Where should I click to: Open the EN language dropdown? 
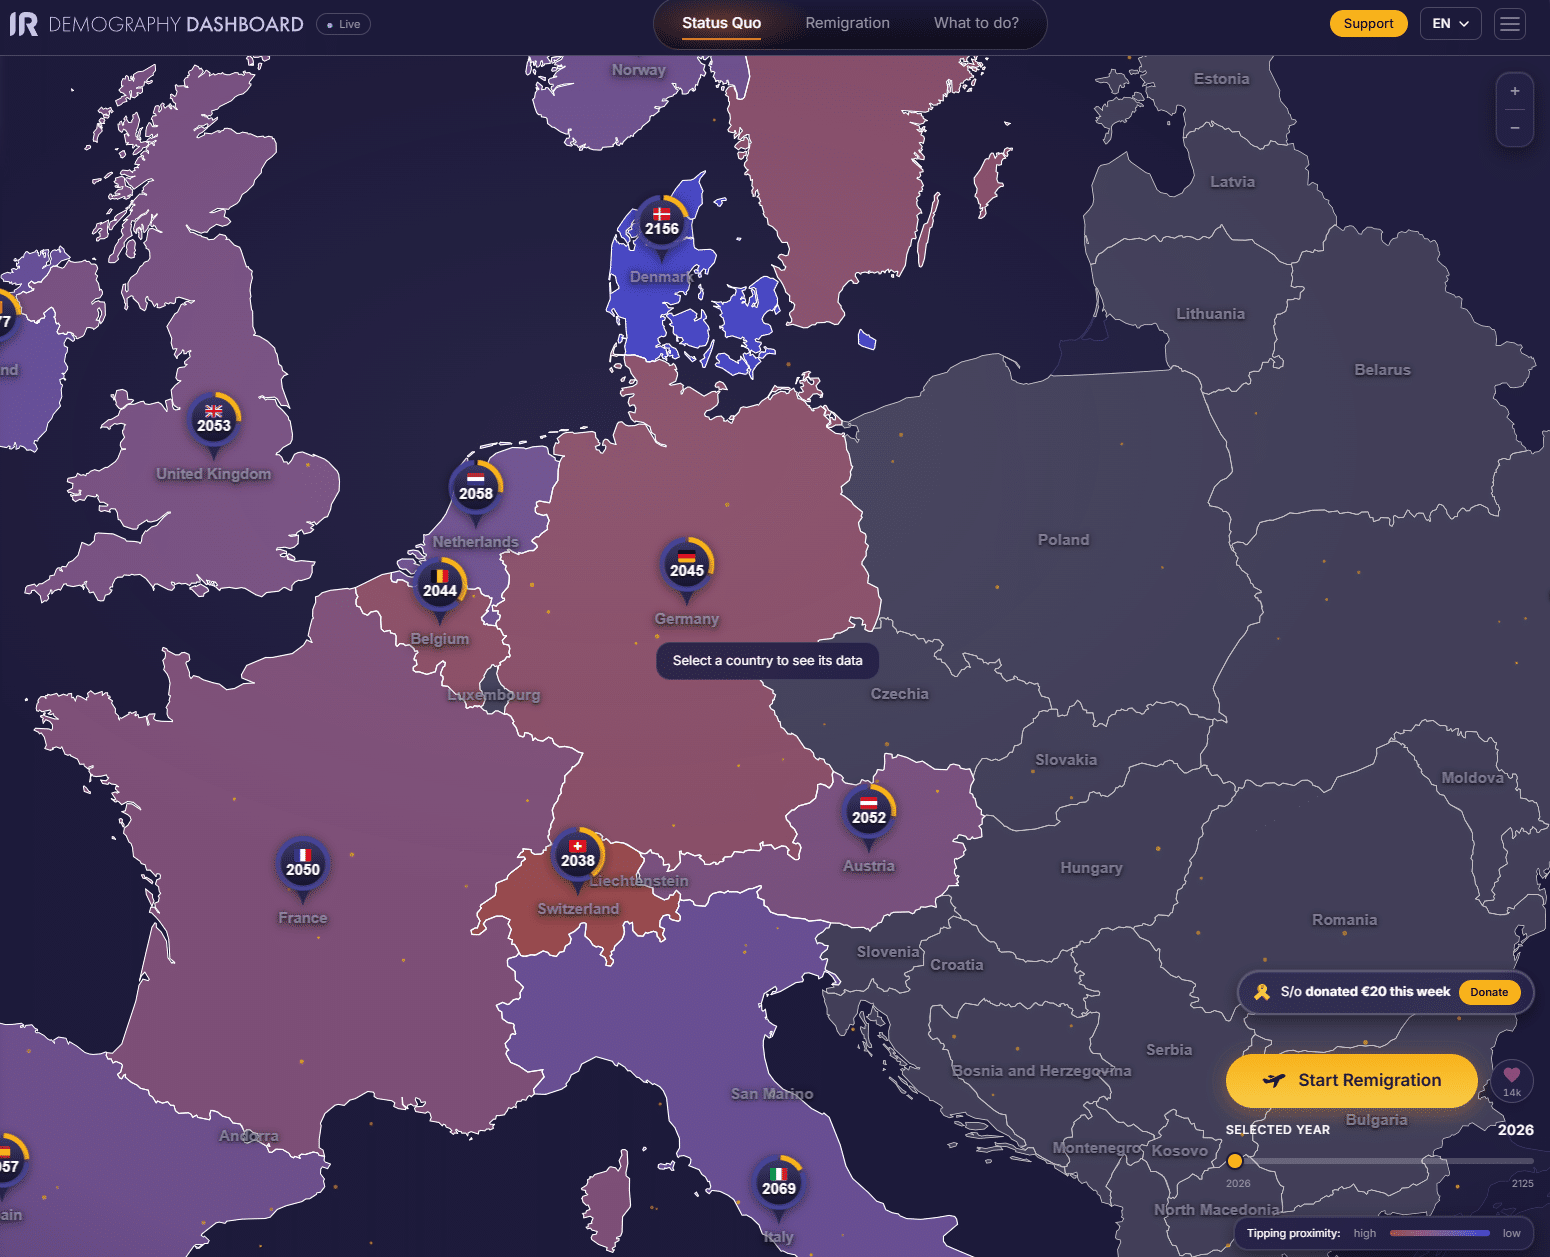[1451, 24]
